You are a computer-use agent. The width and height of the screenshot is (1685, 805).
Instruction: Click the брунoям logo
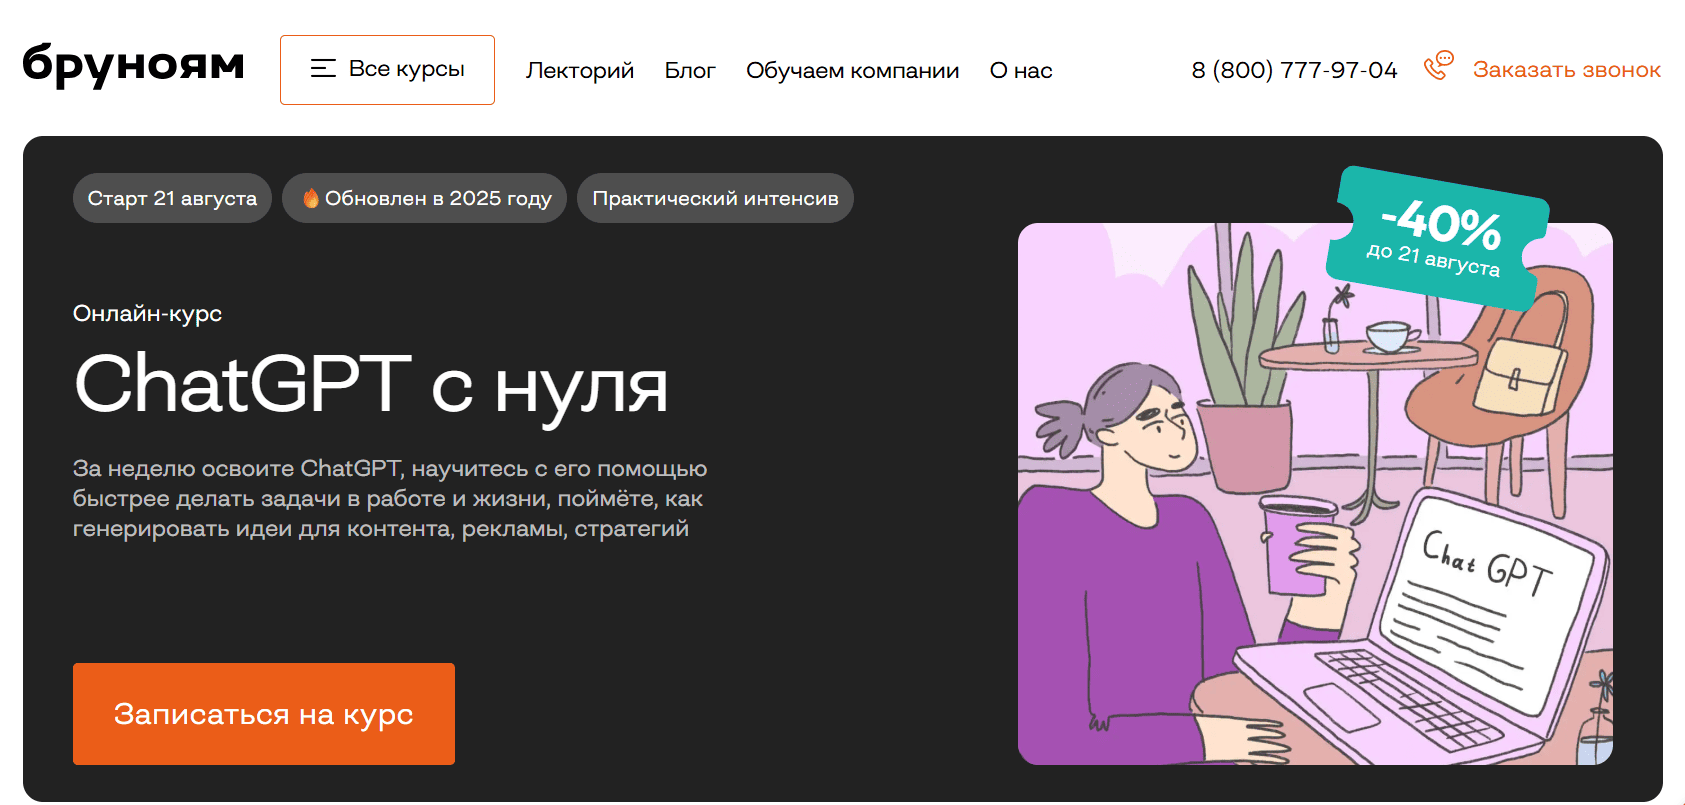coord(134,67)
